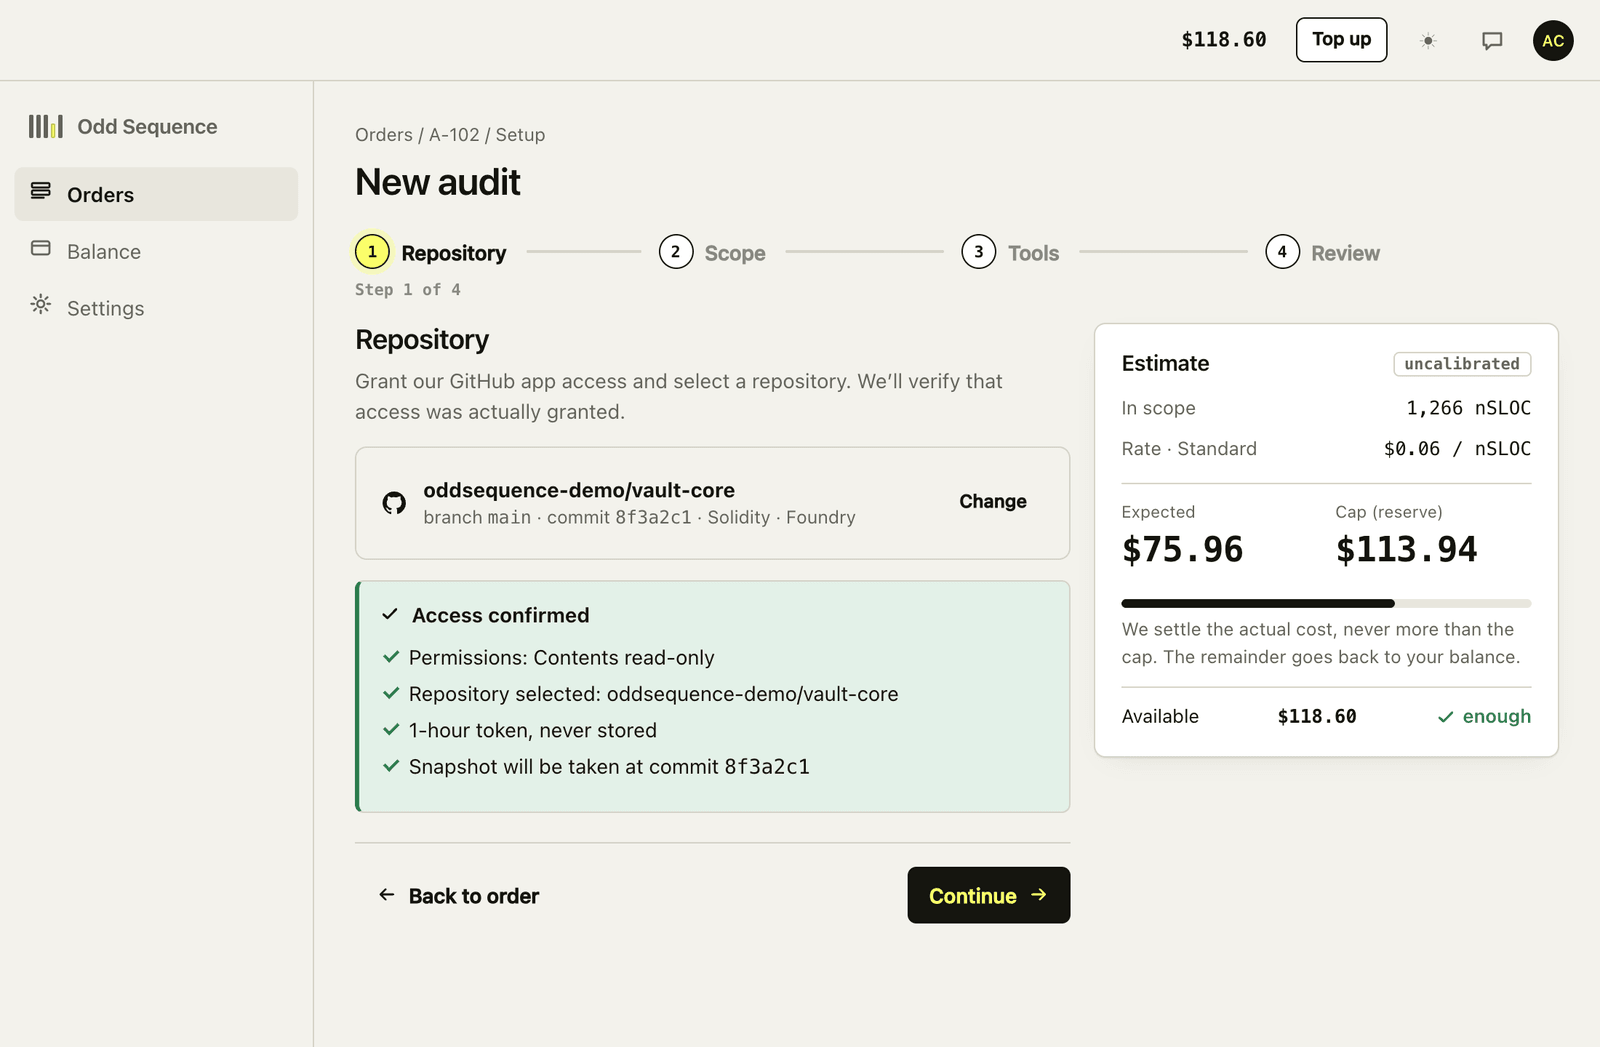The image size is (1600, 1047).
Task: Jump to step 2 Scope
Action: (712, 252)
